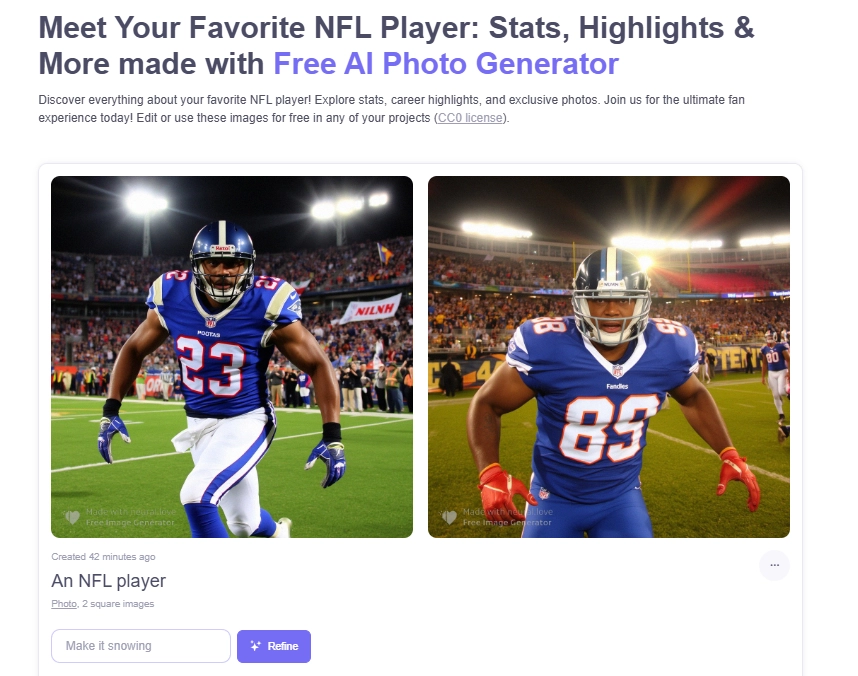
Task: Focus the "Make it snowing" text field
Action: click(x=141, y=646)
